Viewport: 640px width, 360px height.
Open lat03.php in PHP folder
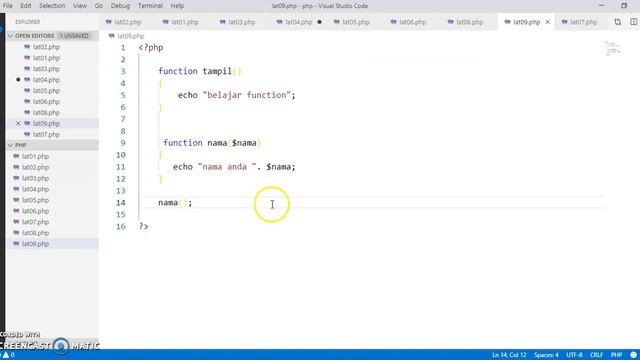pos(36,178)
